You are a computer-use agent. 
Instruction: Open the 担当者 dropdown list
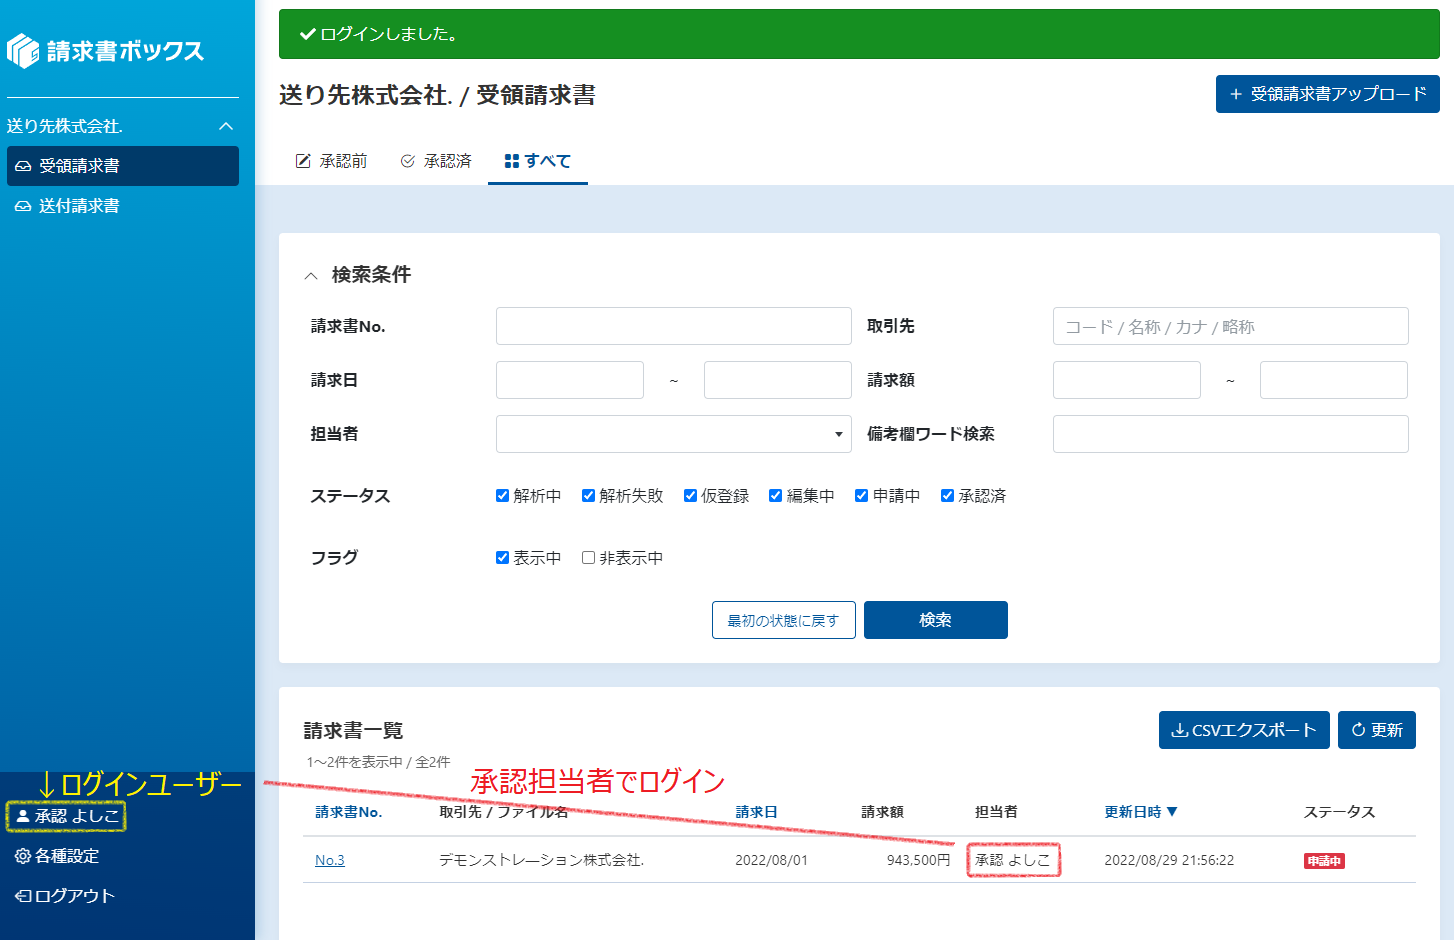(673, 434)
